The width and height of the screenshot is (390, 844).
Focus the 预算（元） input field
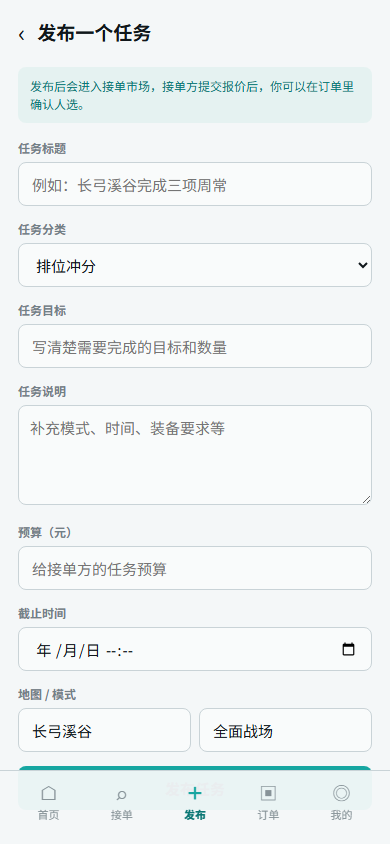[x=195, y=568]
